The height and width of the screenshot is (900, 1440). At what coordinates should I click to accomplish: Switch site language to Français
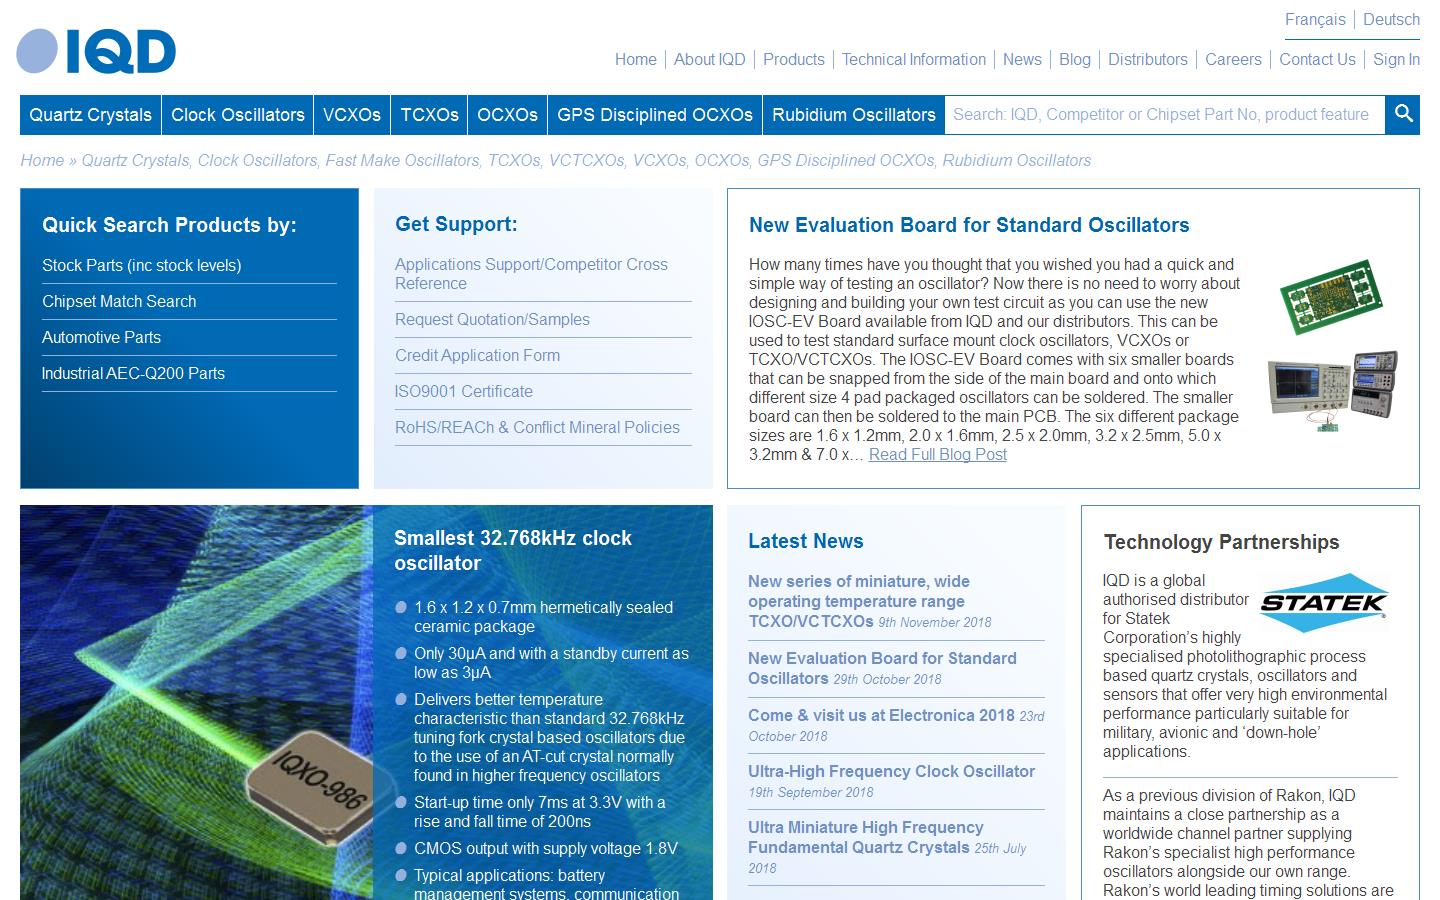pos(1315,20)
